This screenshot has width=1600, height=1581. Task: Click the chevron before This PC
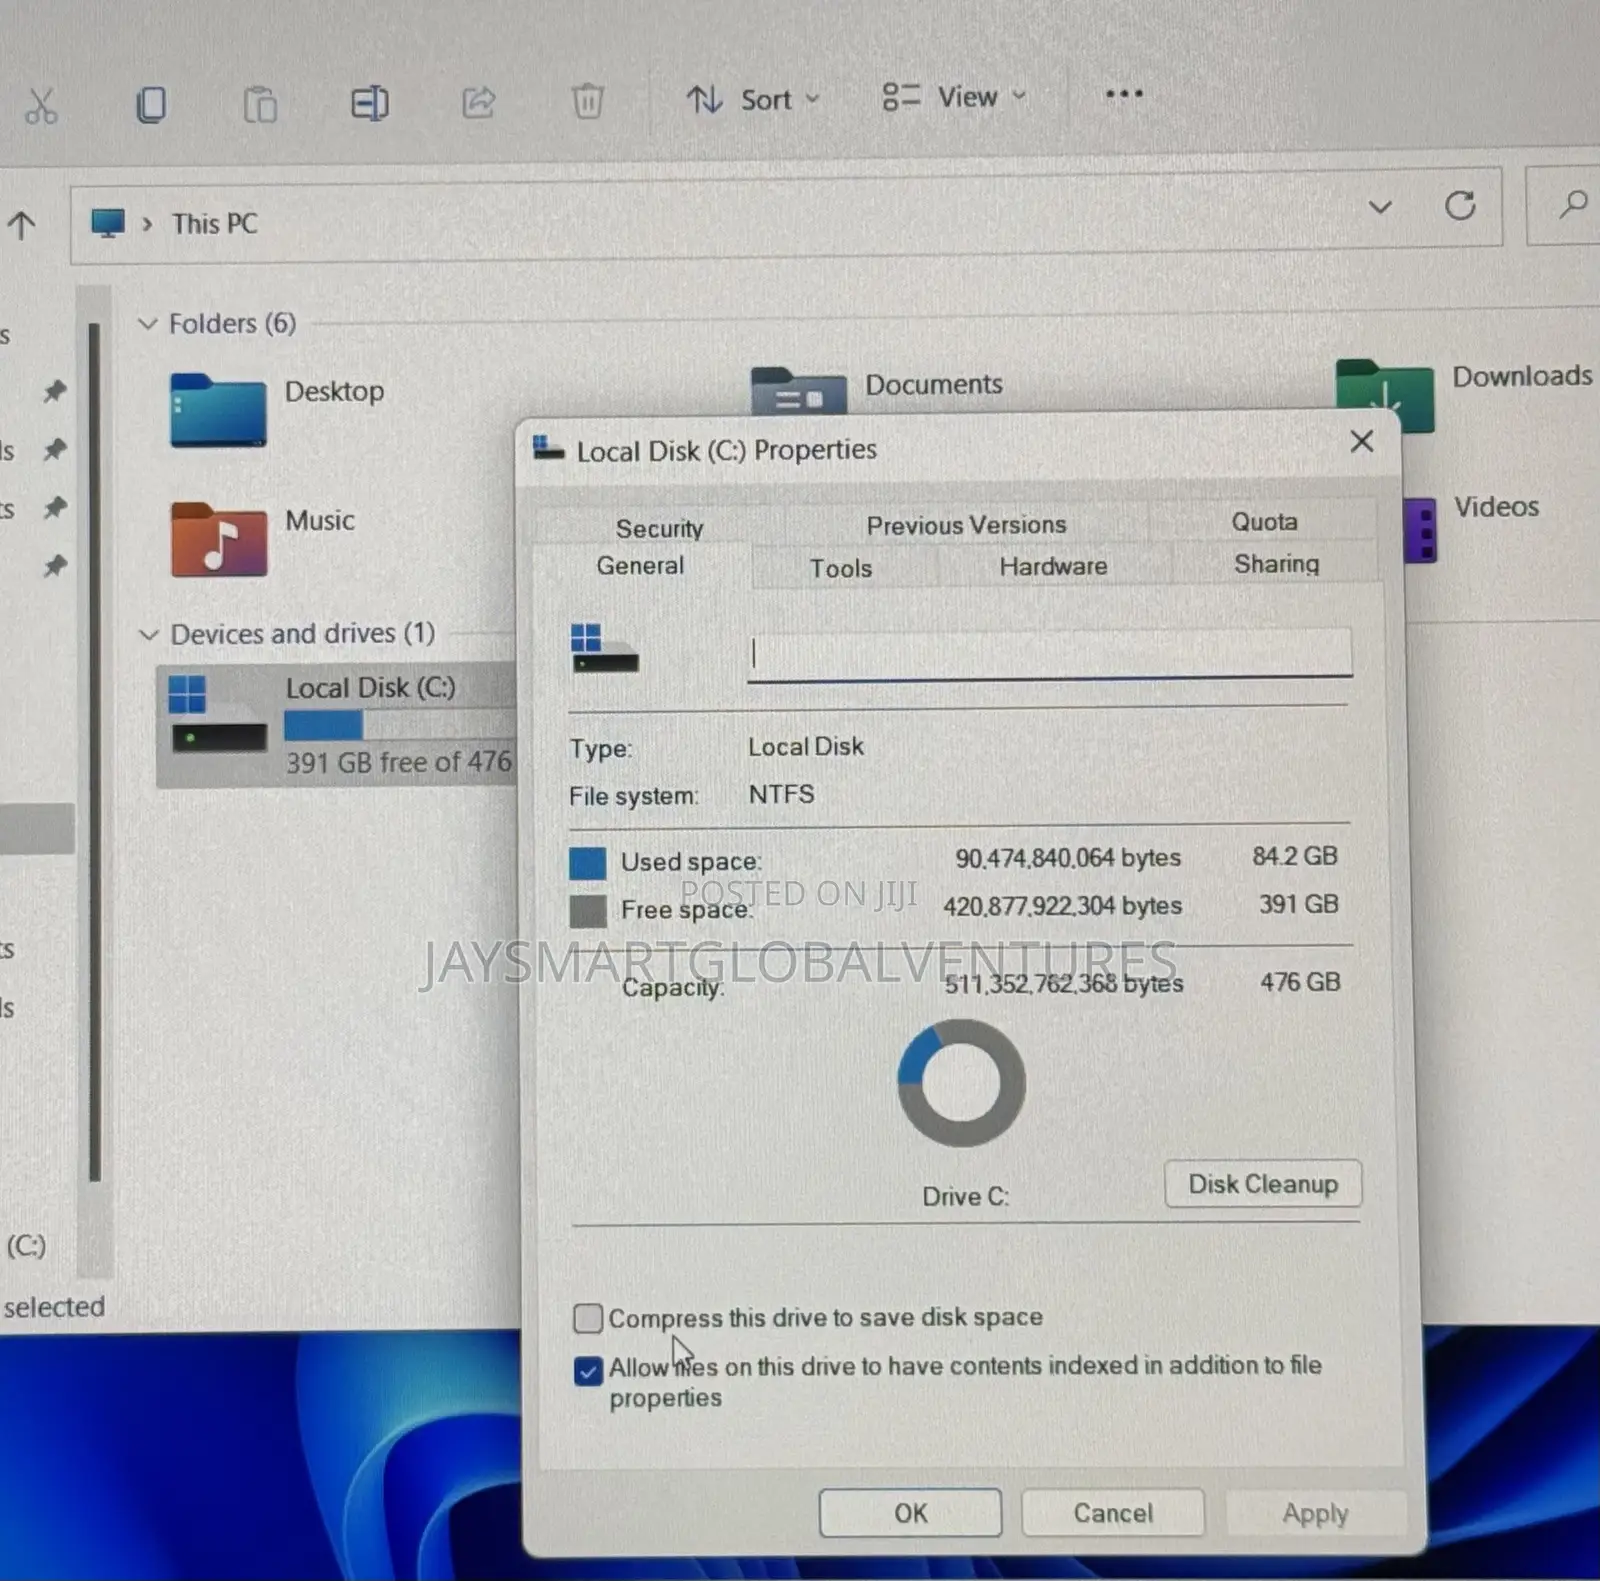(x=147, y=224)
